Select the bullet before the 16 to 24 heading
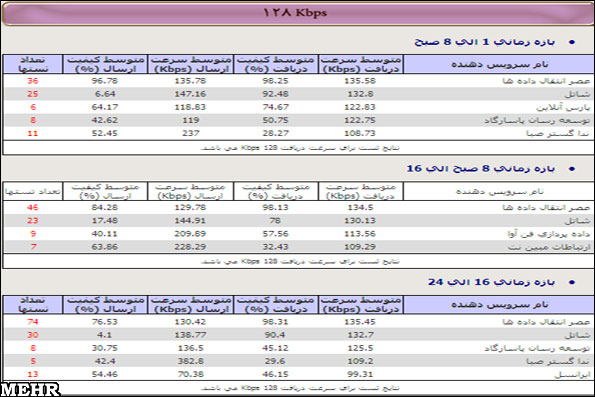Viewport: 595px width, 397px height. tap(572, 282)
